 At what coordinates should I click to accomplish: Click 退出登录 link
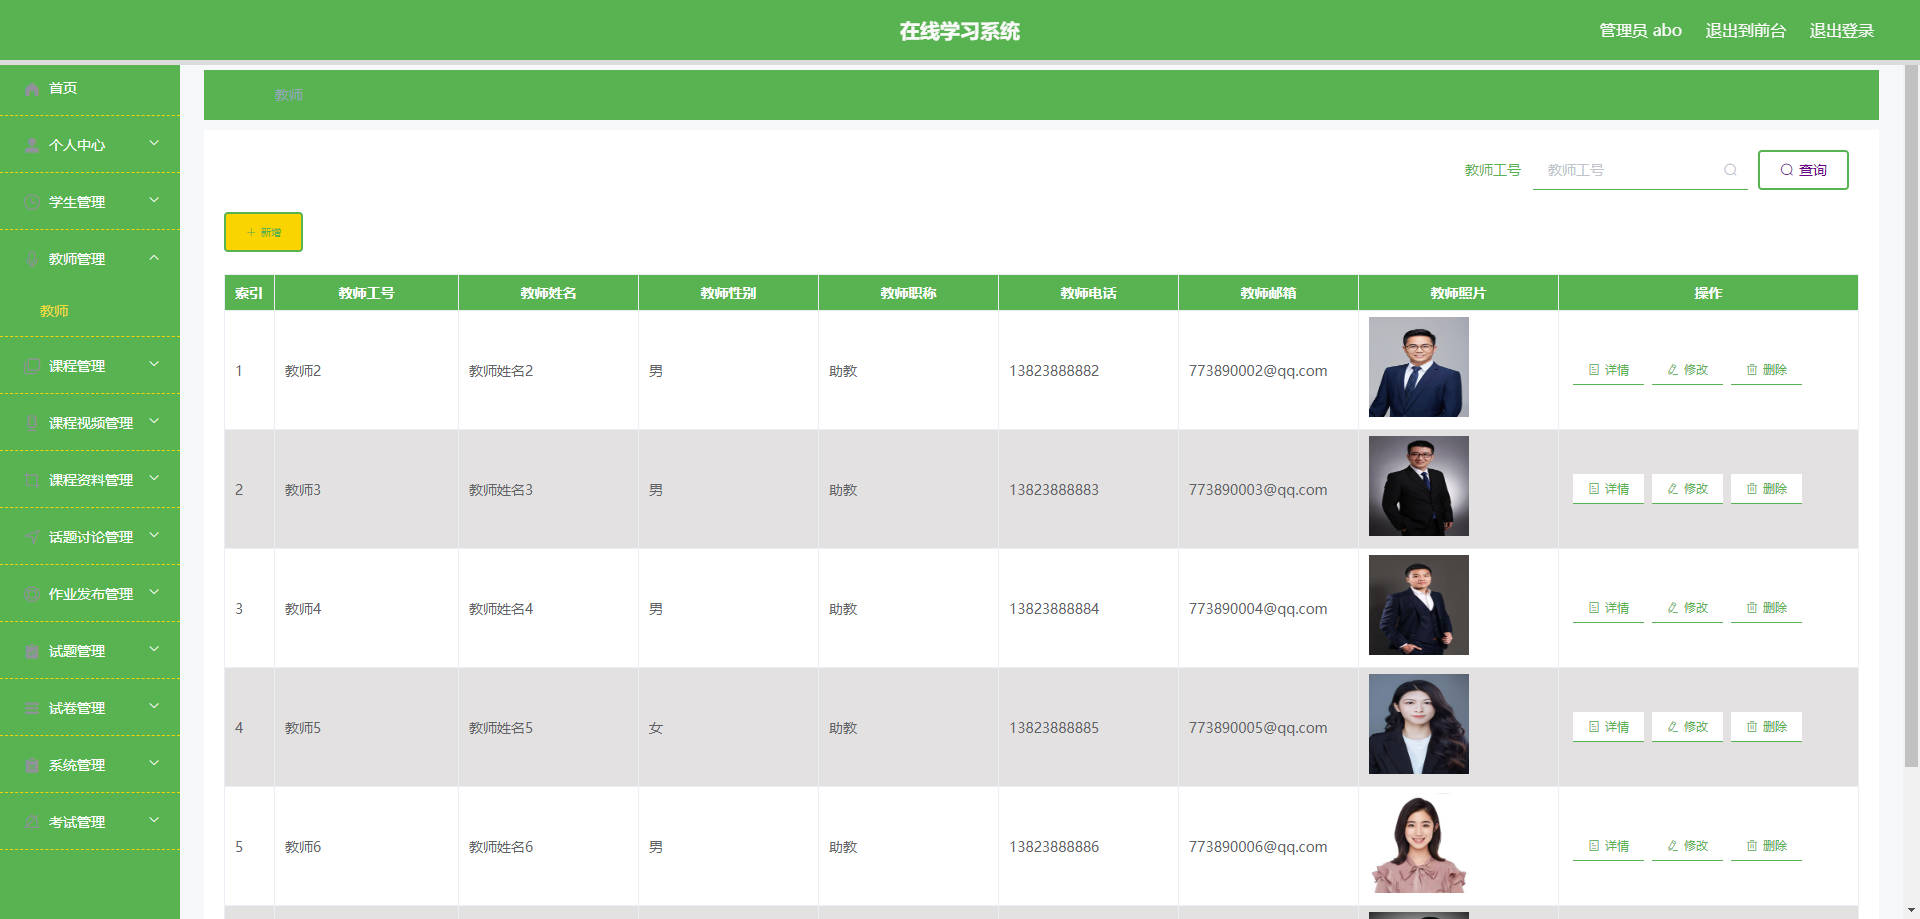tap(1841, 31)
